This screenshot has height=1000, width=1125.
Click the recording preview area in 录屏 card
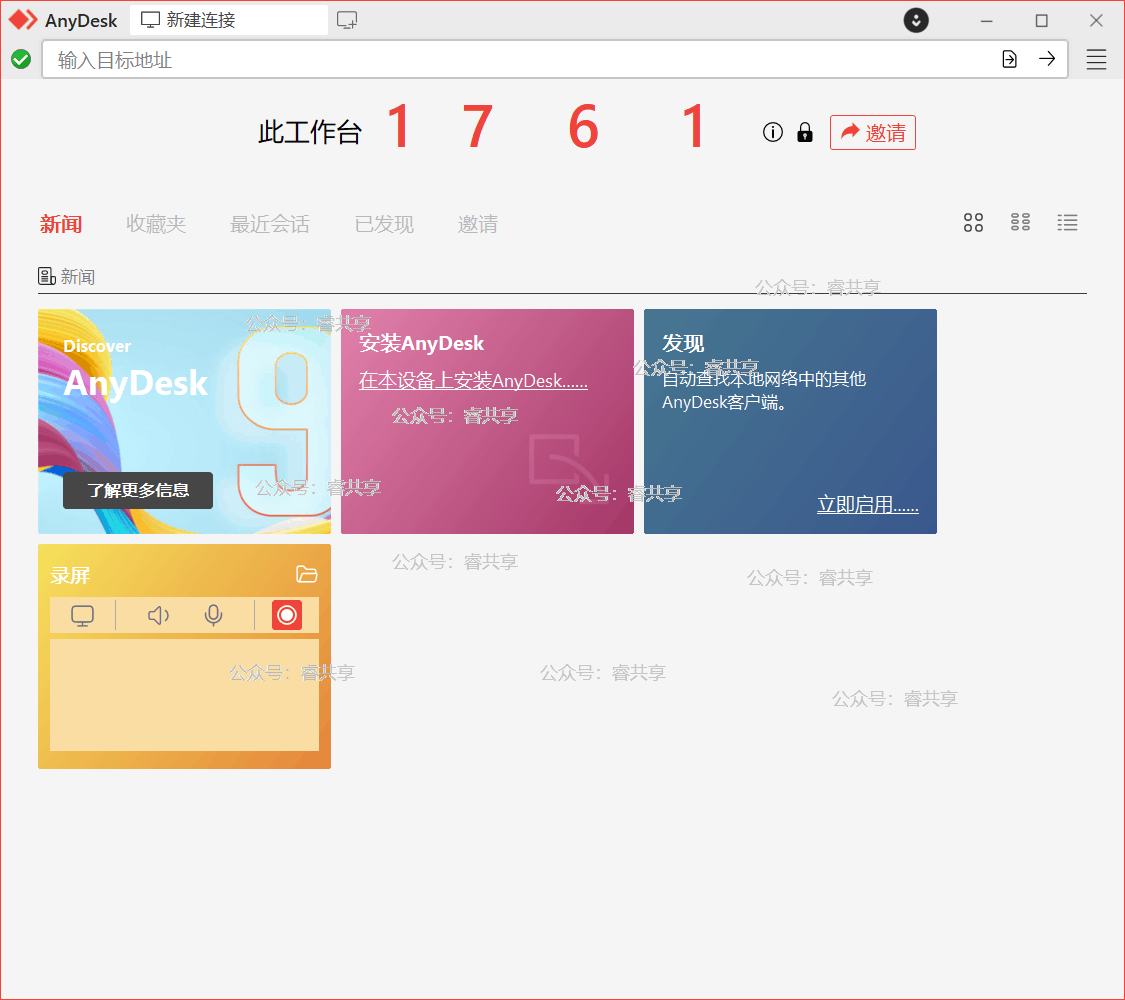pos(184,694)
